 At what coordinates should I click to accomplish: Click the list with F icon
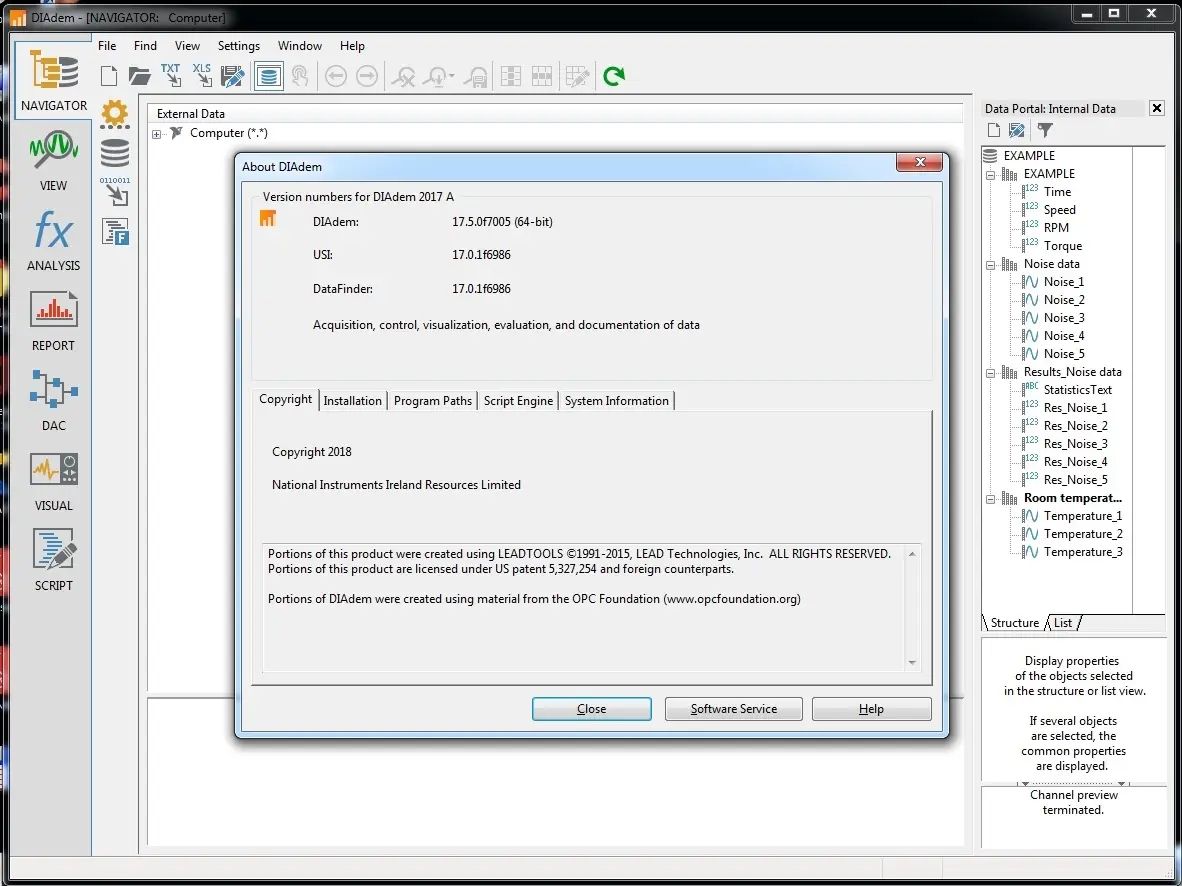click(x=115, y=232)
